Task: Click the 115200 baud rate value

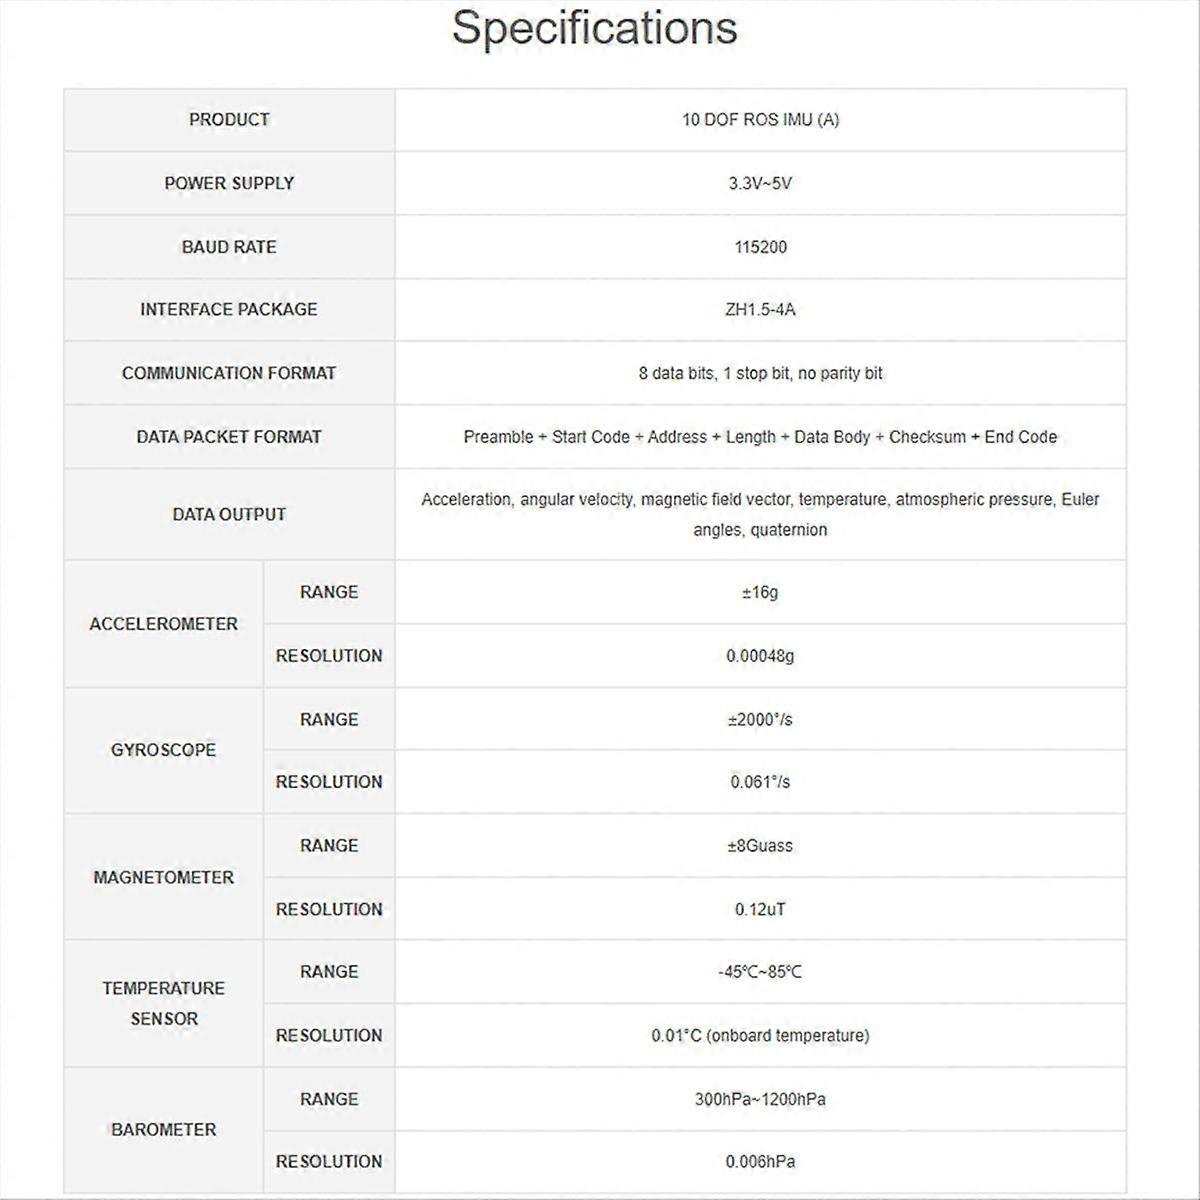Action: click(x=760, y=247)
